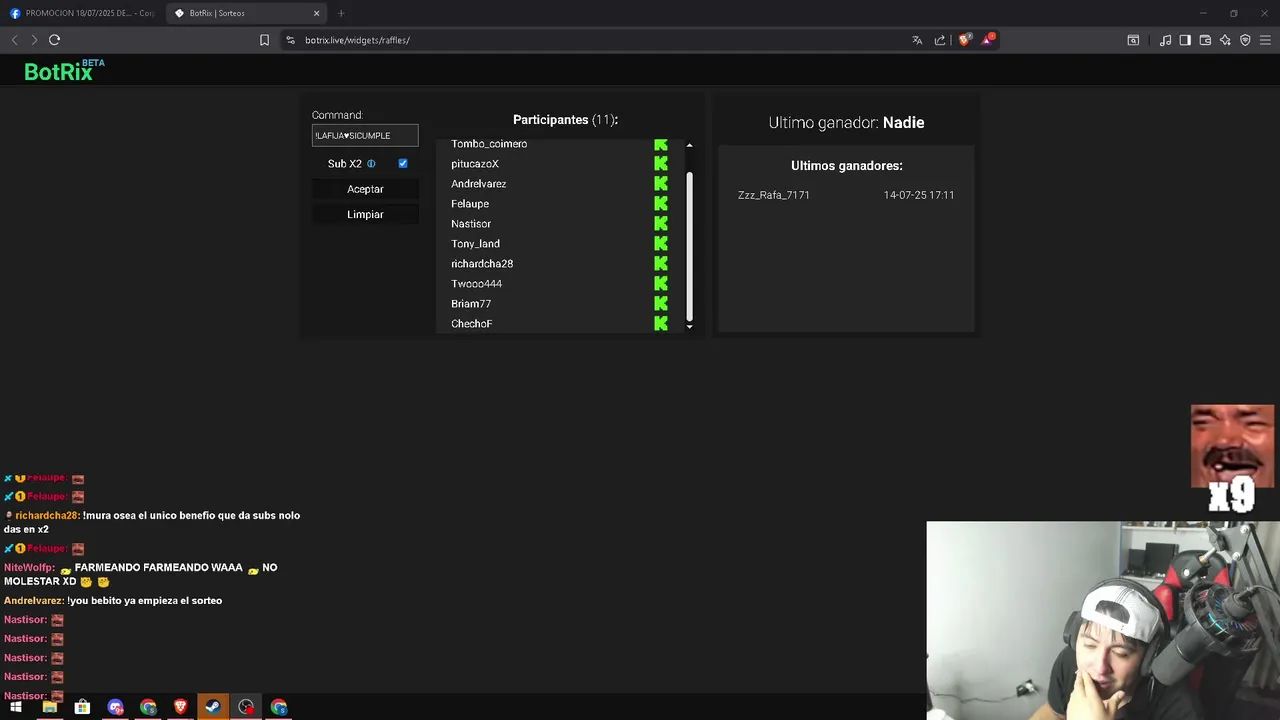The height and width of the screenshot is (720, 1280).
Task: Click participant name Tombo_coimero
Action: point(489,144)
